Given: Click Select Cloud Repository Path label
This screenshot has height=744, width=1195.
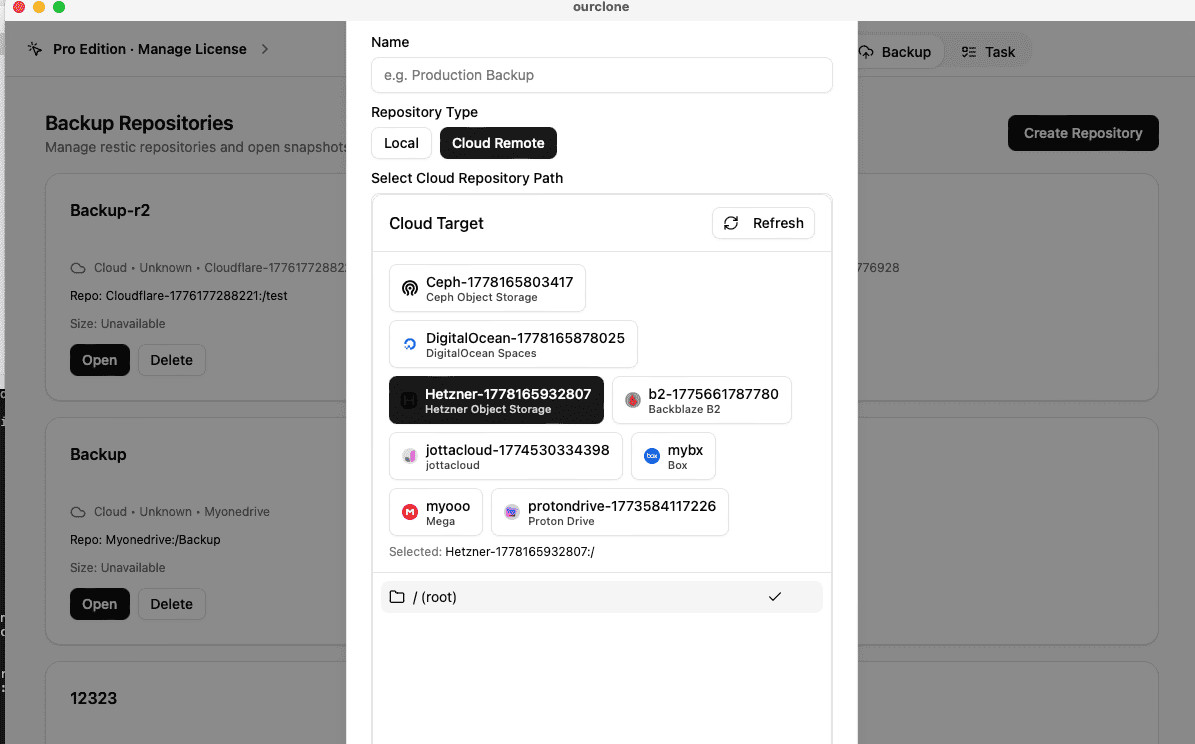Looking at the screenshot, I should (467, 178).
